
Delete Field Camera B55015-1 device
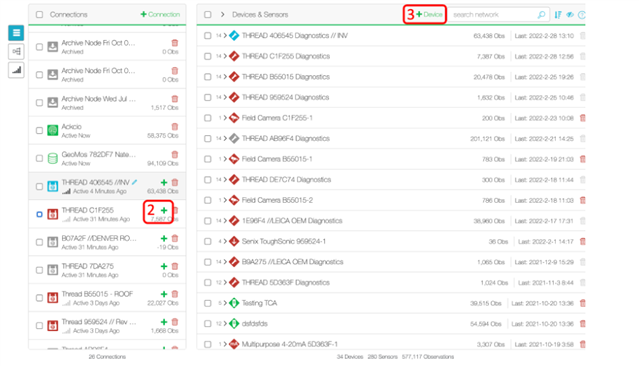pyautogui.click(x=583, y=159)
